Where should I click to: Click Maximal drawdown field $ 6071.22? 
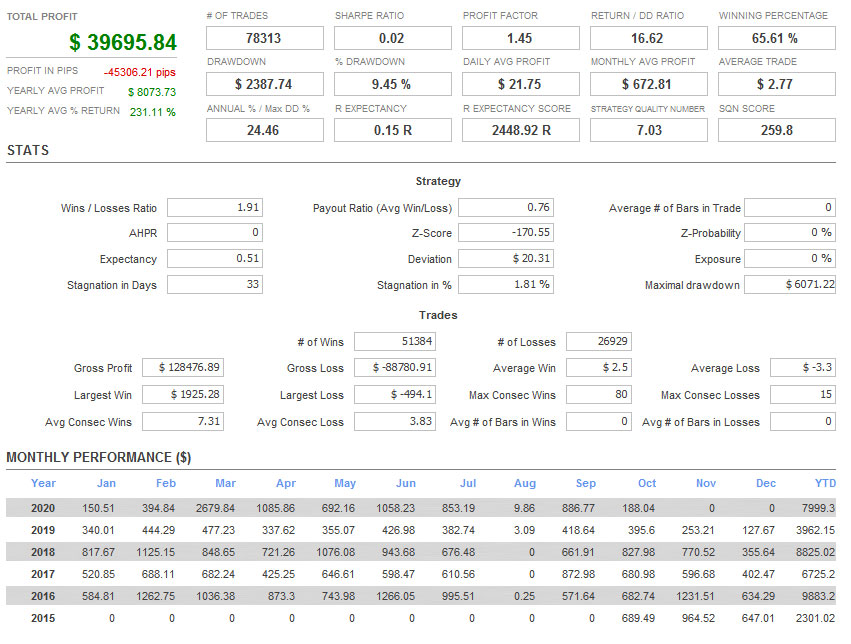[790, 284]
